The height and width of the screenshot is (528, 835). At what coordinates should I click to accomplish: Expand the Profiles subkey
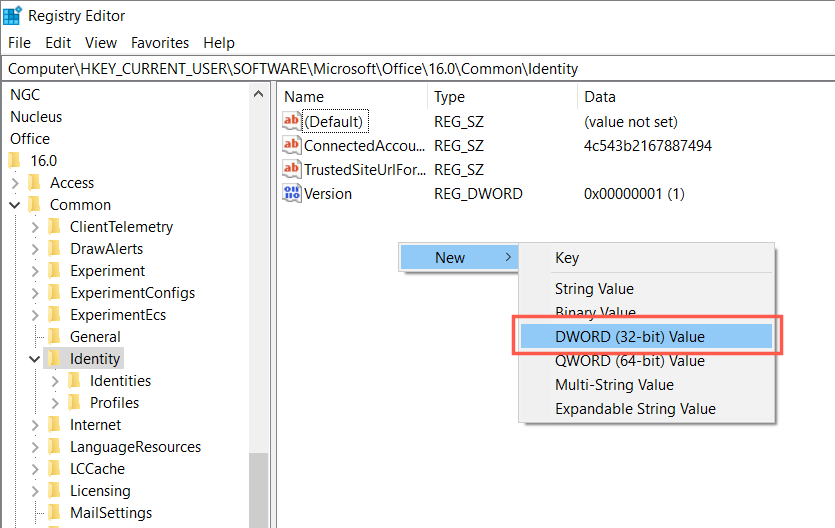(55, 403)
